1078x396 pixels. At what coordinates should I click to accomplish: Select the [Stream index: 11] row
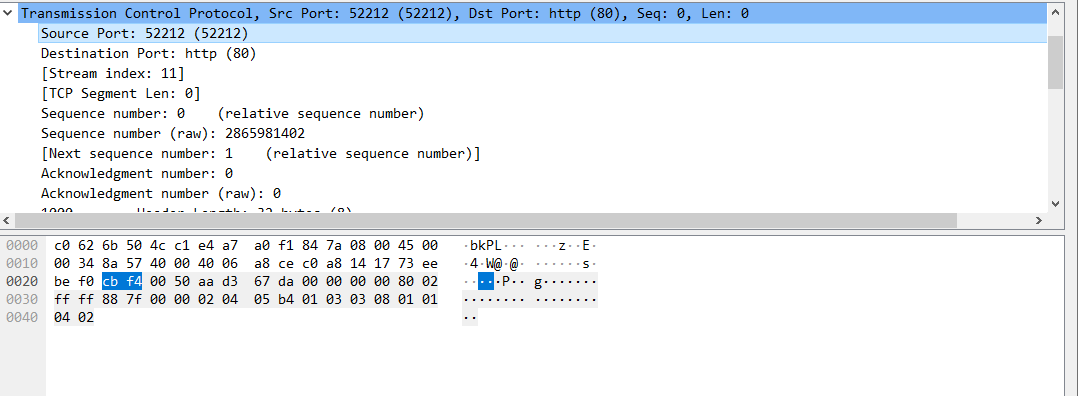[543, 73]
